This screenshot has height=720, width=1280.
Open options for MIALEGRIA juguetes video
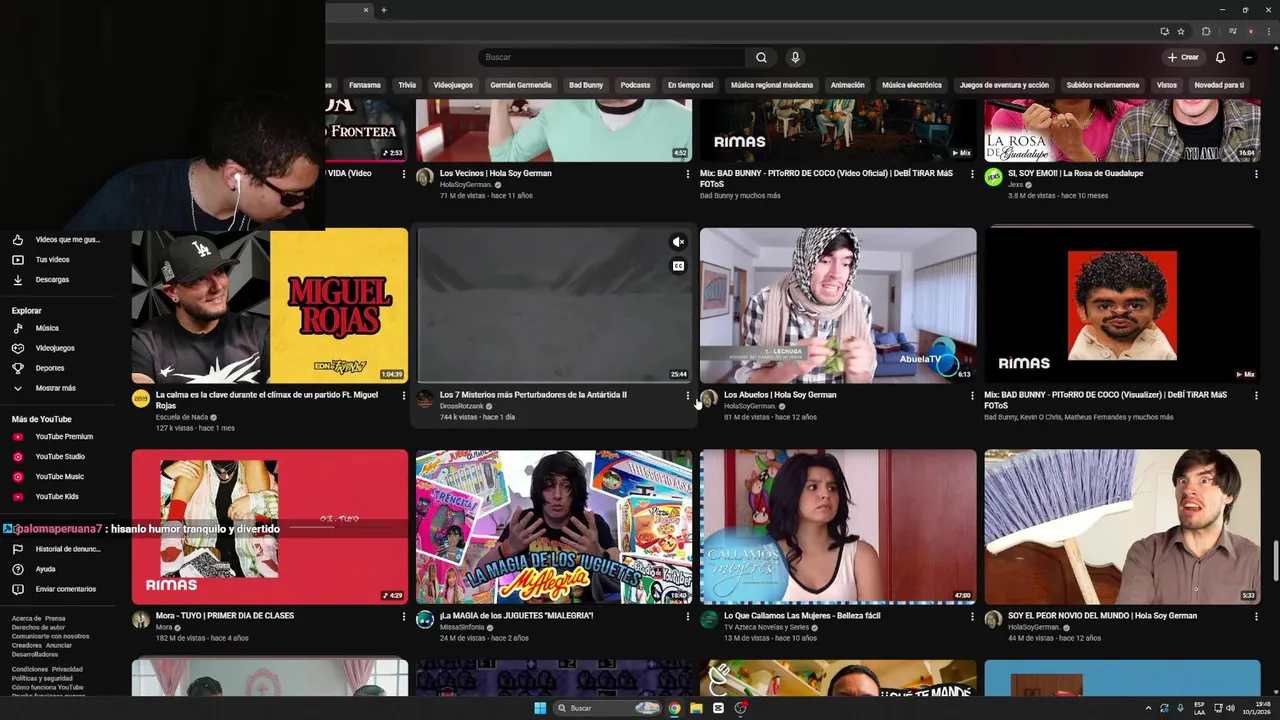pos(688,617)
